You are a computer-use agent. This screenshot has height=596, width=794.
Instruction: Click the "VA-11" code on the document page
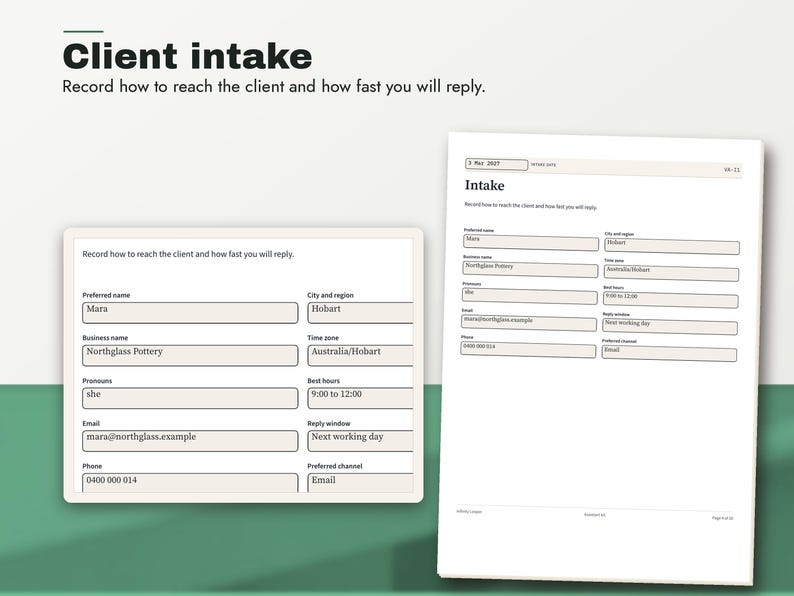click(732, 170)
